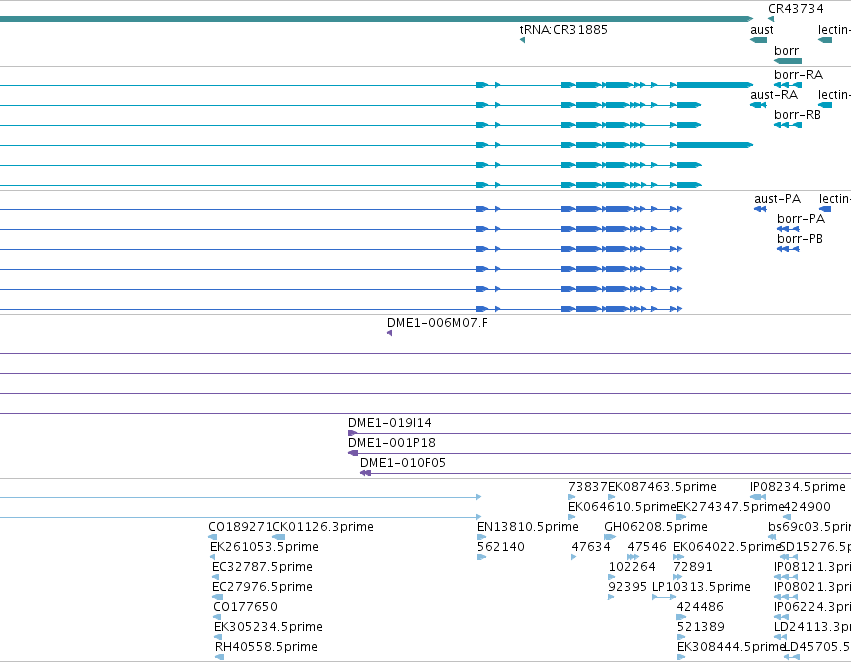
Task: Click the aust-PA protein label
Action: tap(777, 199)
